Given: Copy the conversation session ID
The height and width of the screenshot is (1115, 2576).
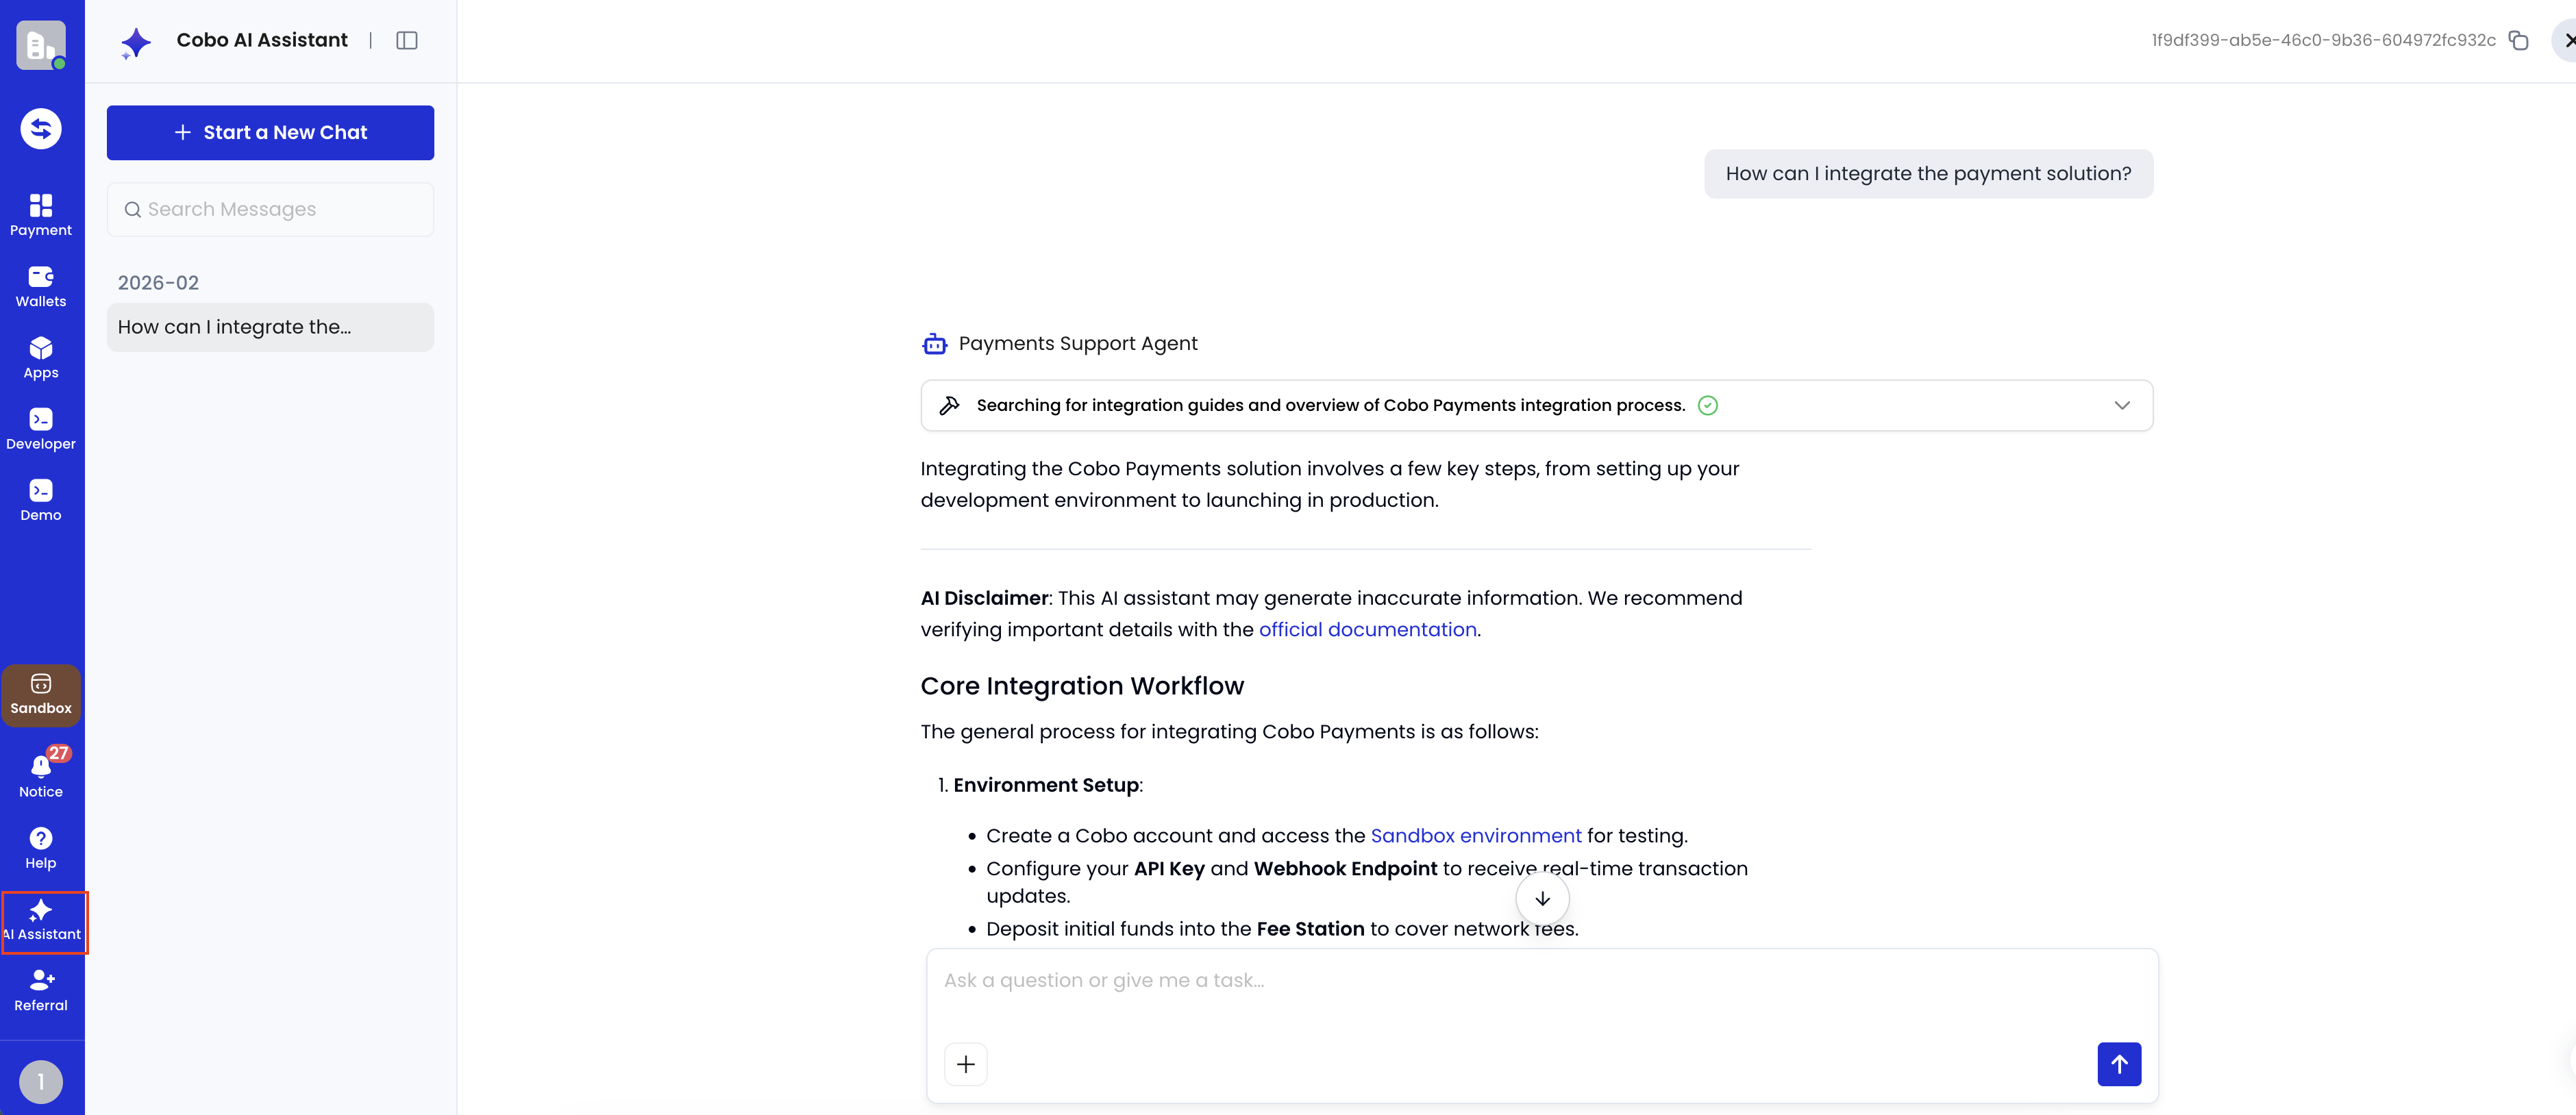Looking at the screenshot, I should pyautogui.click(x=2518, y=40).
